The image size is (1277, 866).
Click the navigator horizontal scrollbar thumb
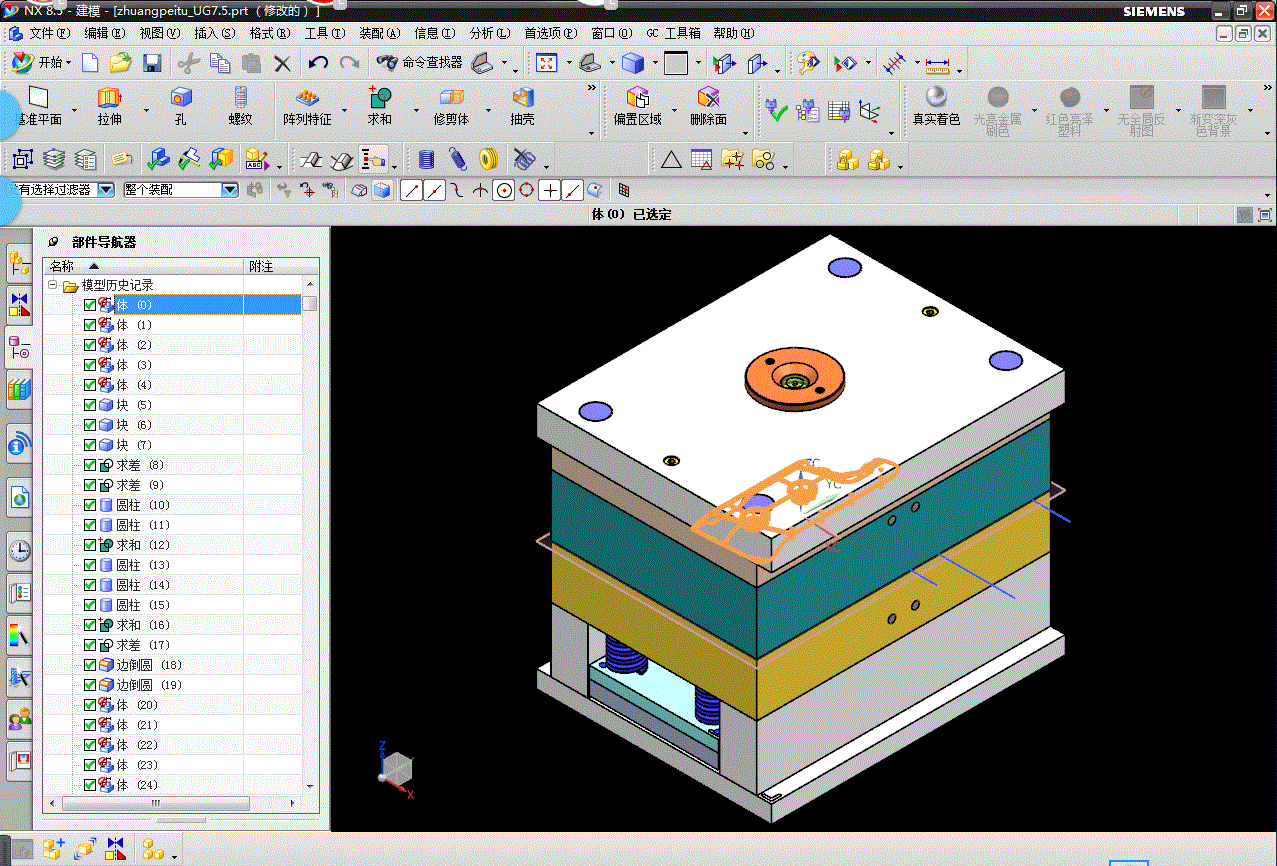coord(155,803)
